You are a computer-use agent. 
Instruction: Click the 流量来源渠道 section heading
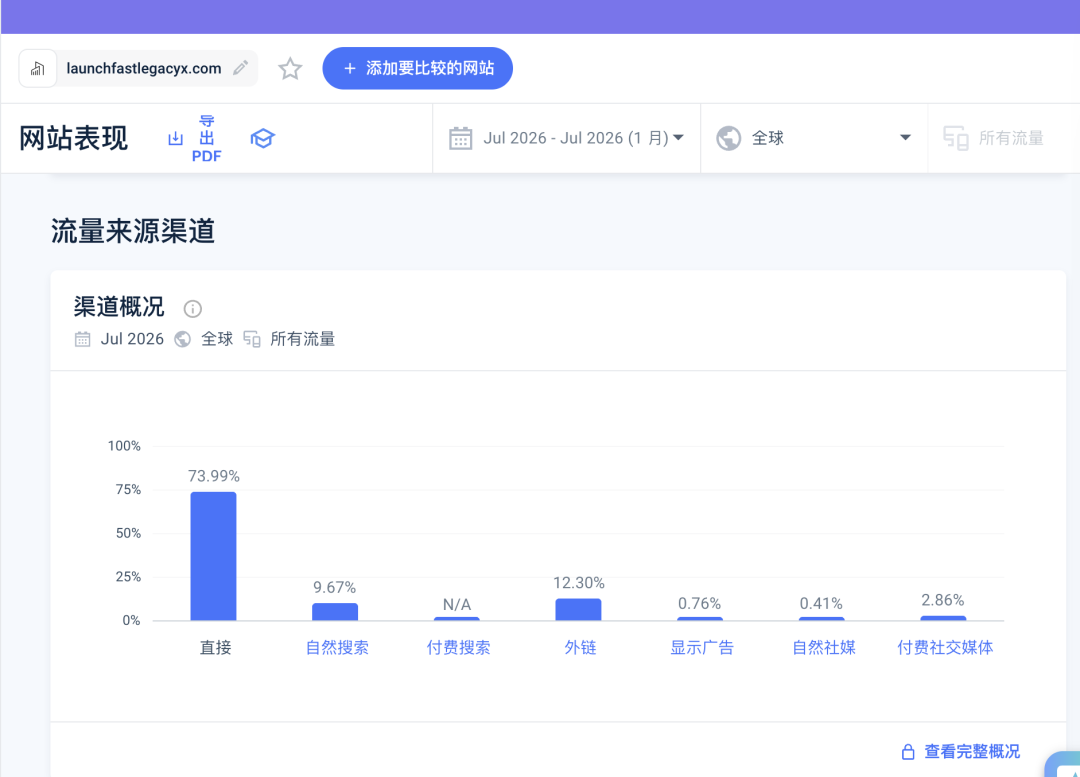pos(133,231)
